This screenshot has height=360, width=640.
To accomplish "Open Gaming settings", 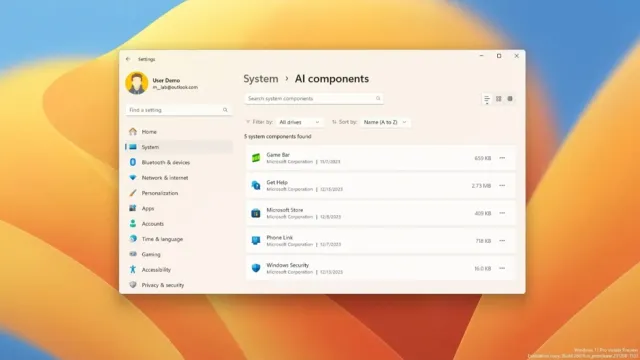I will click(x=179, y=254).
